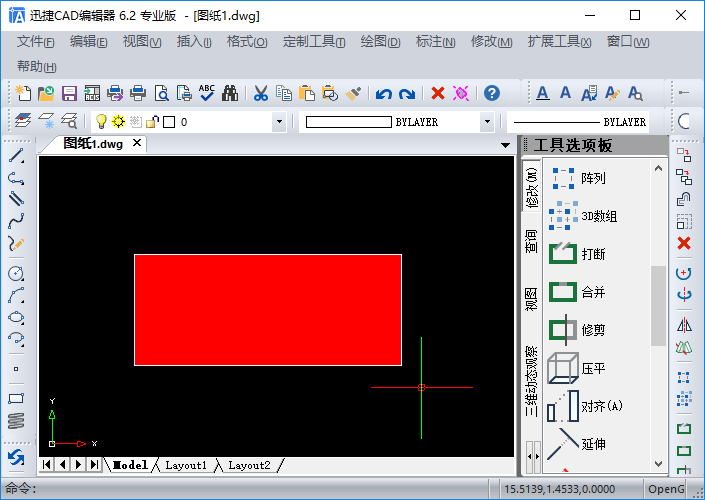The height and width of the screenshot is (500, 705).
Task: Open the Layer manager icon
Action: click(x=23, y=121)
